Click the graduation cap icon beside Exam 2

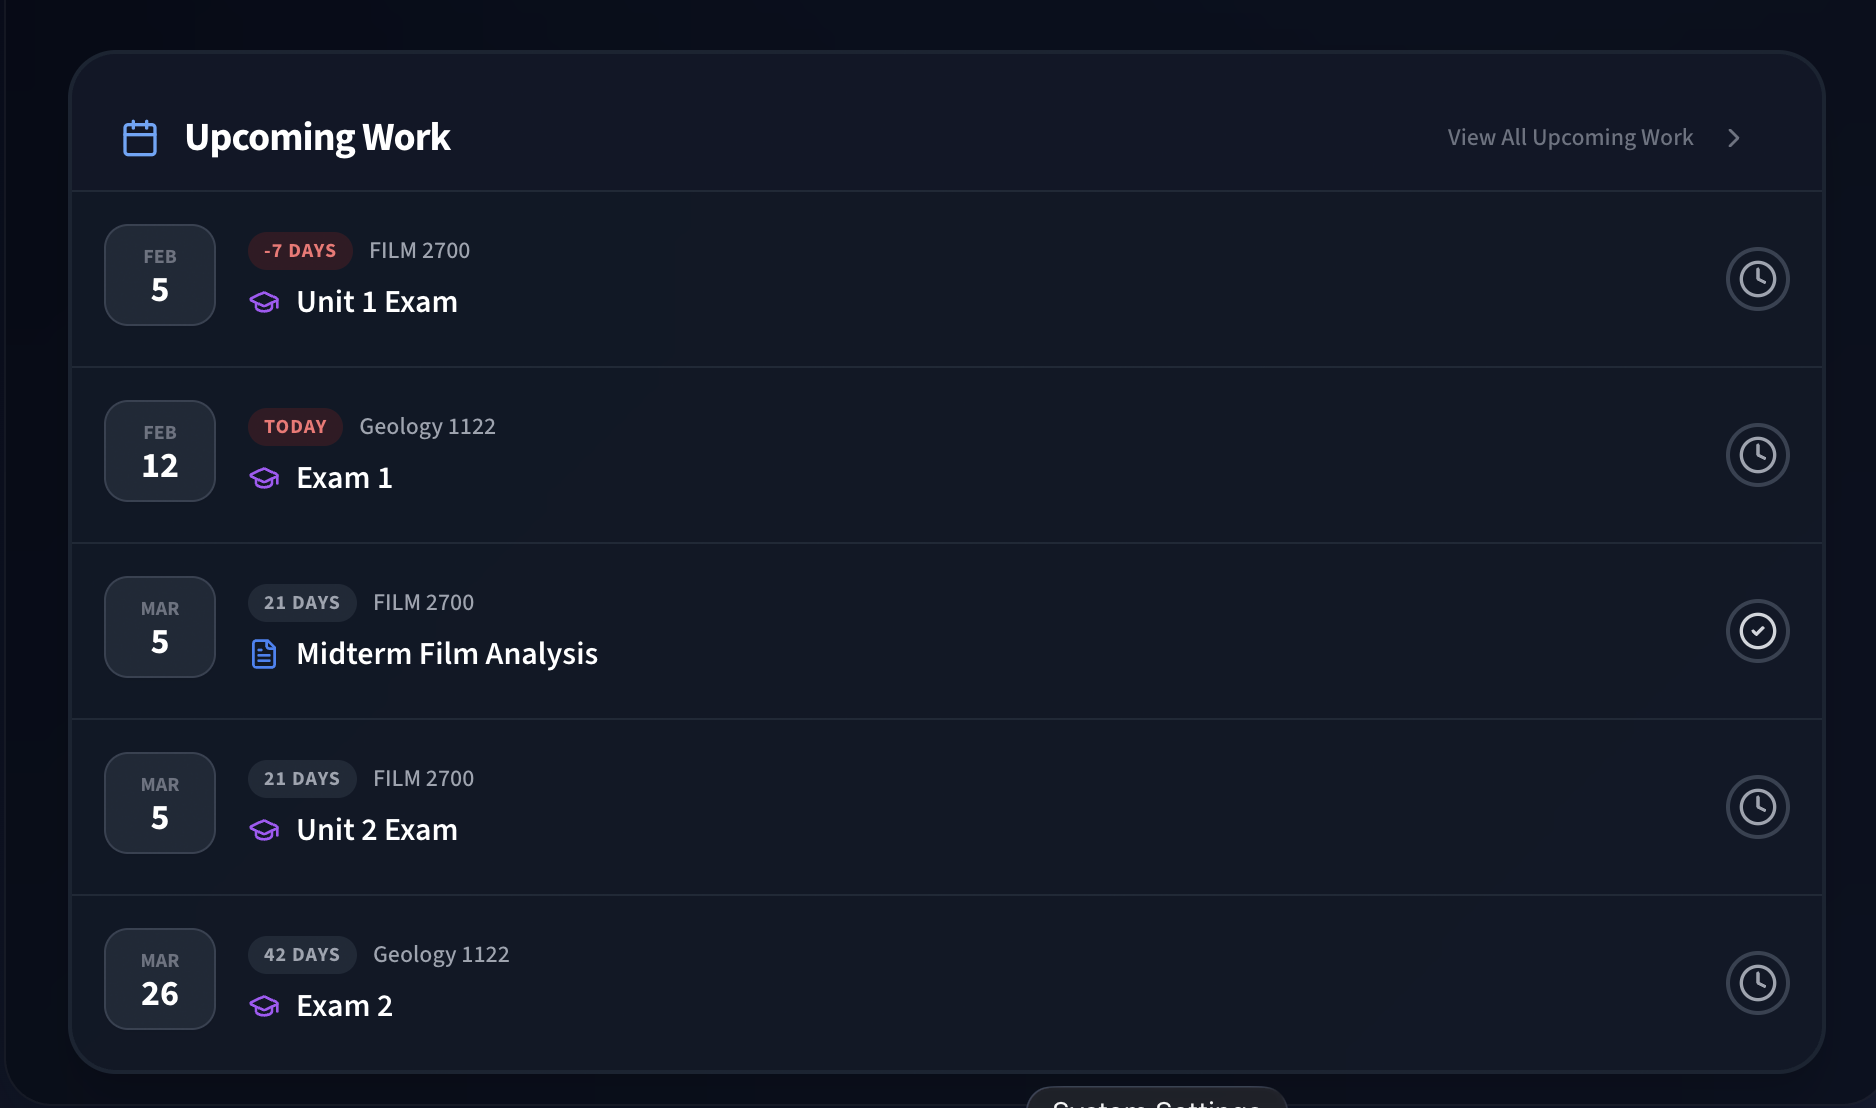click(x=264, y=1006)
